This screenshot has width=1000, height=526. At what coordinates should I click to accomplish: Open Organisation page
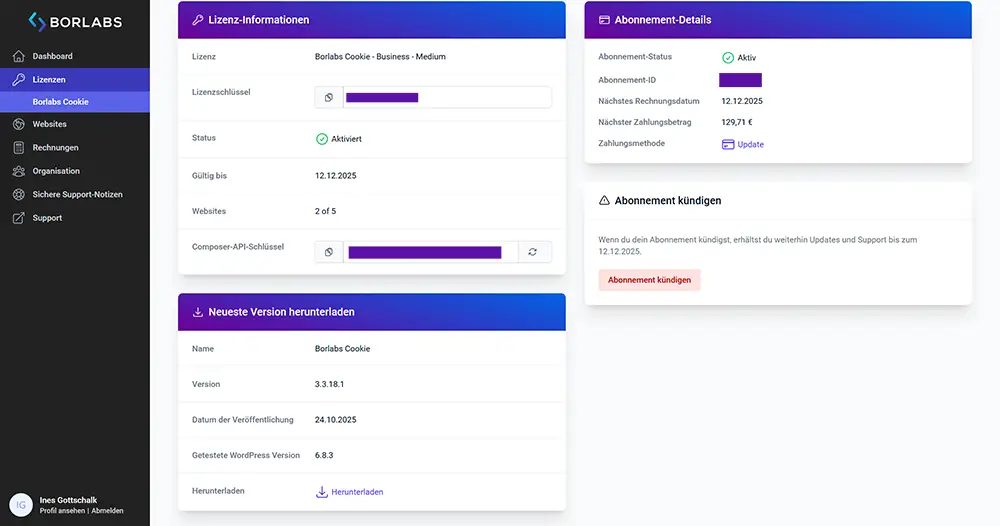[75, 171]
